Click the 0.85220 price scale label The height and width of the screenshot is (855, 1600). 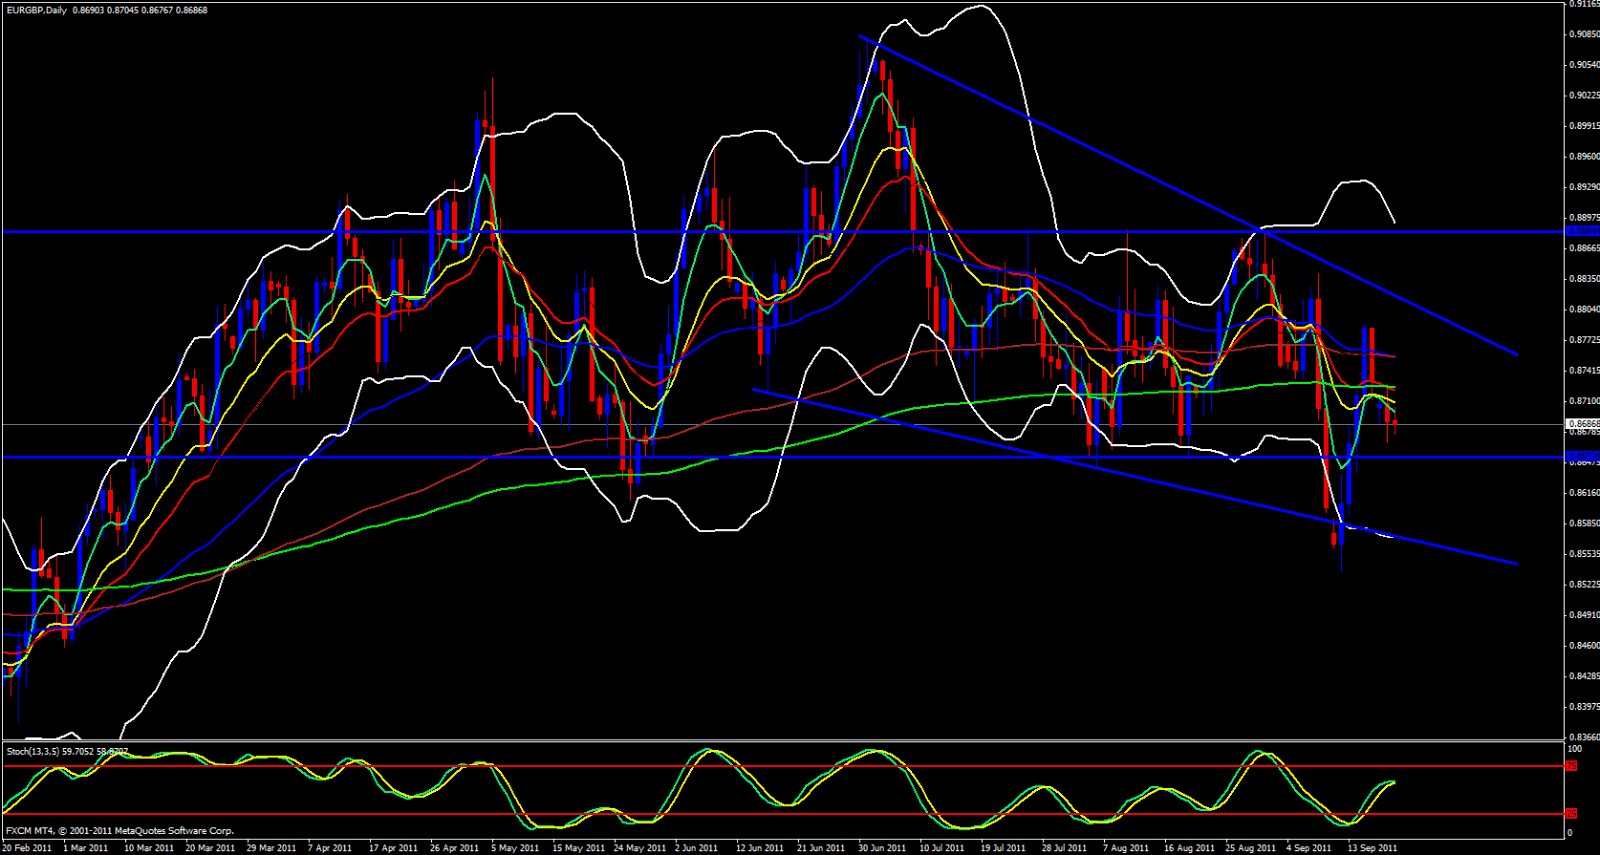[1582, 584]
